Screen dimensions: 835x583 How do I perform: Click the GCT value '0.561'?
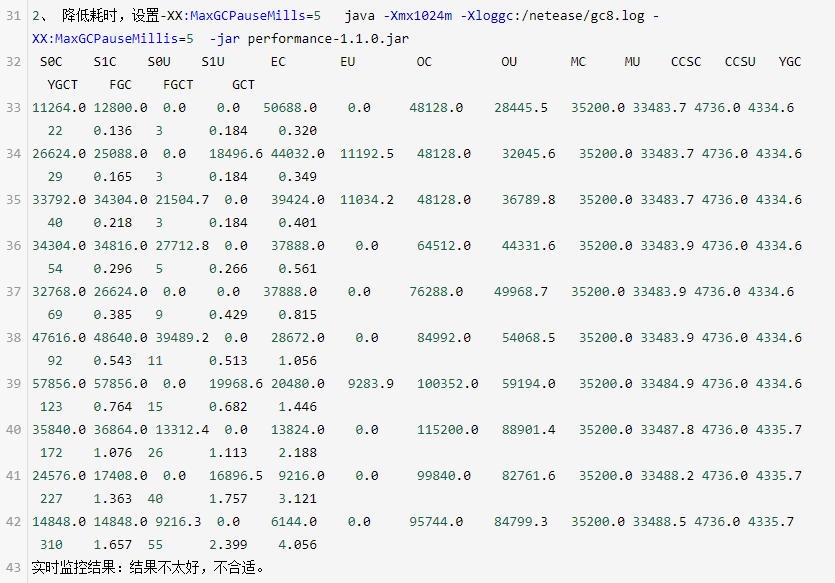[297, 268]
